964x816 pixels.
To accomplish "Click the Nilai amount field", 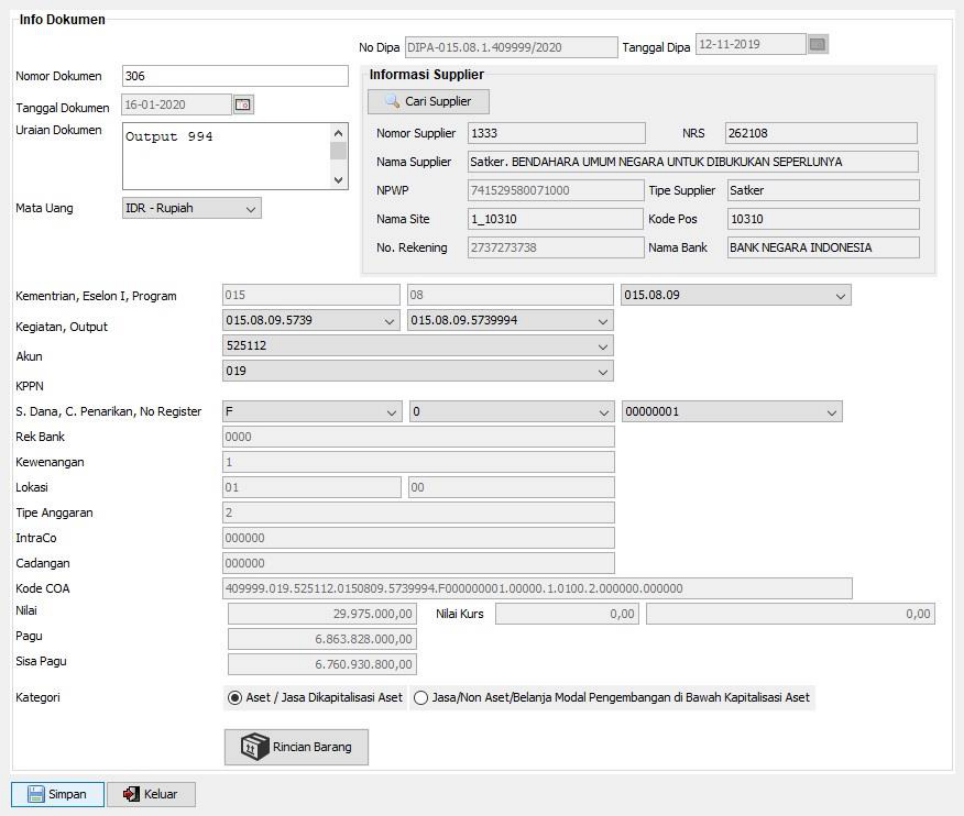I will pyautogui.click(x=323, y=614).
